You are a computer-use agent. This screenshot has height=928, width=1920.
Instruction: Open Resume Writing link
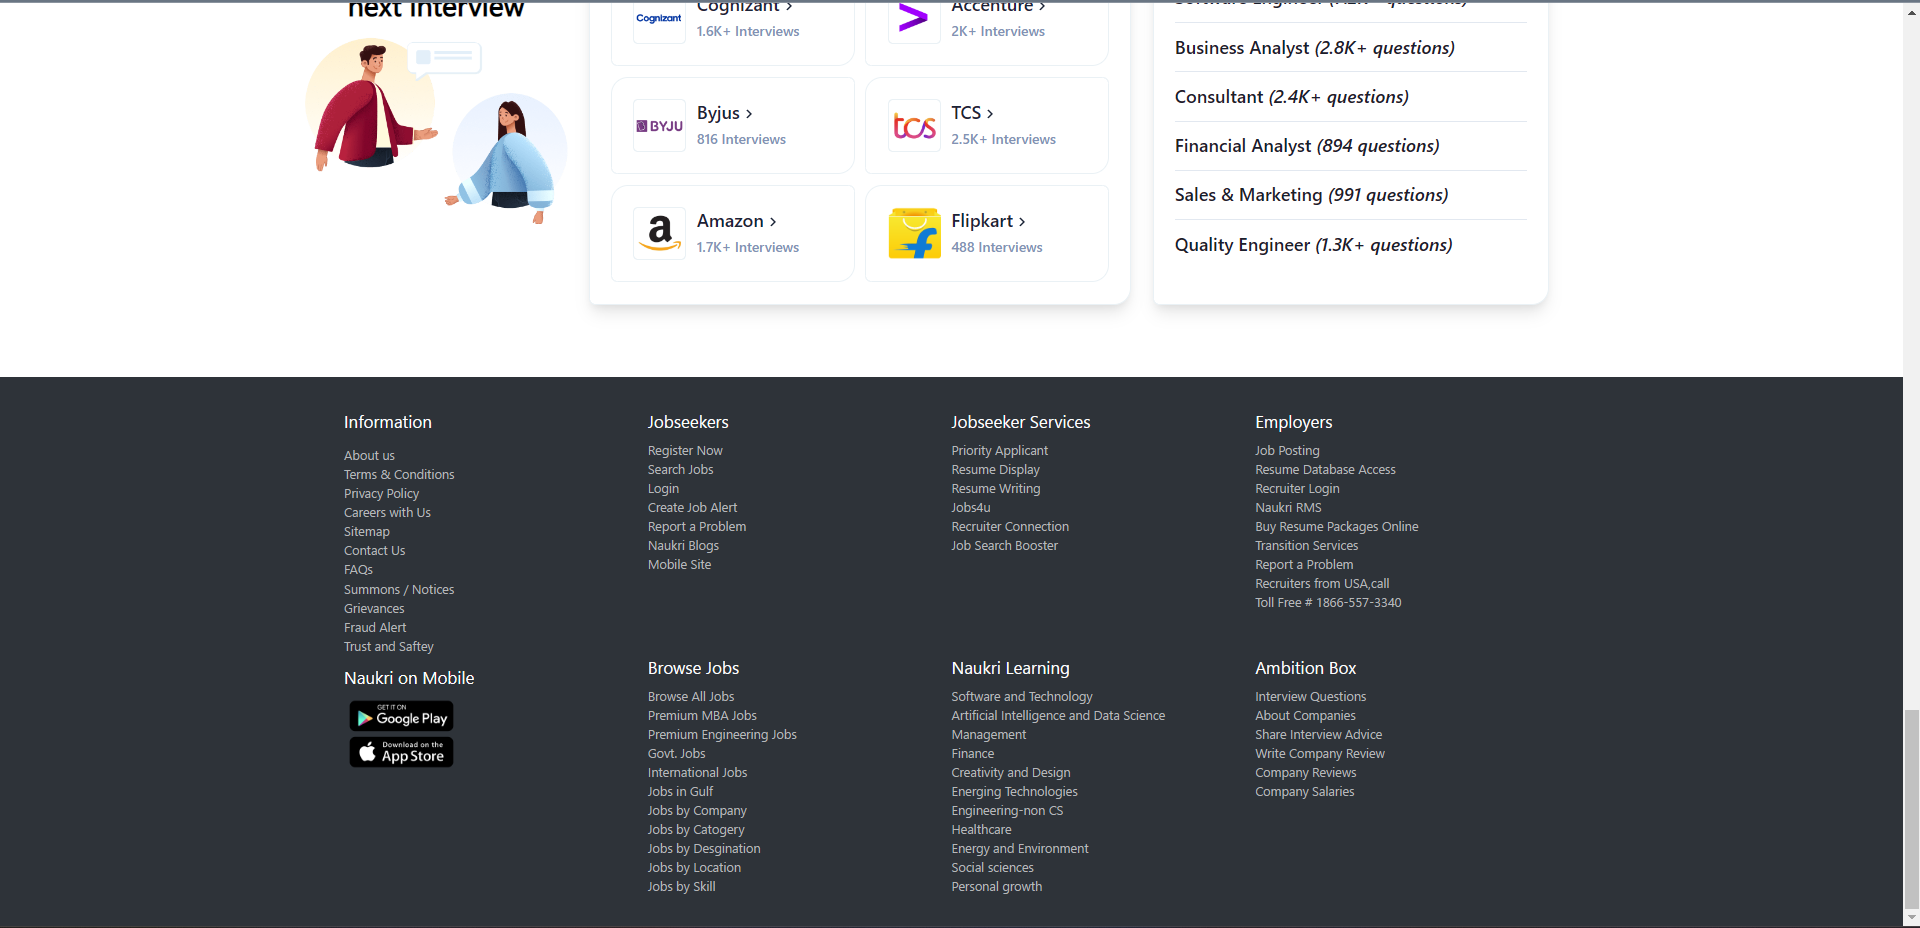tap(996, 489)
